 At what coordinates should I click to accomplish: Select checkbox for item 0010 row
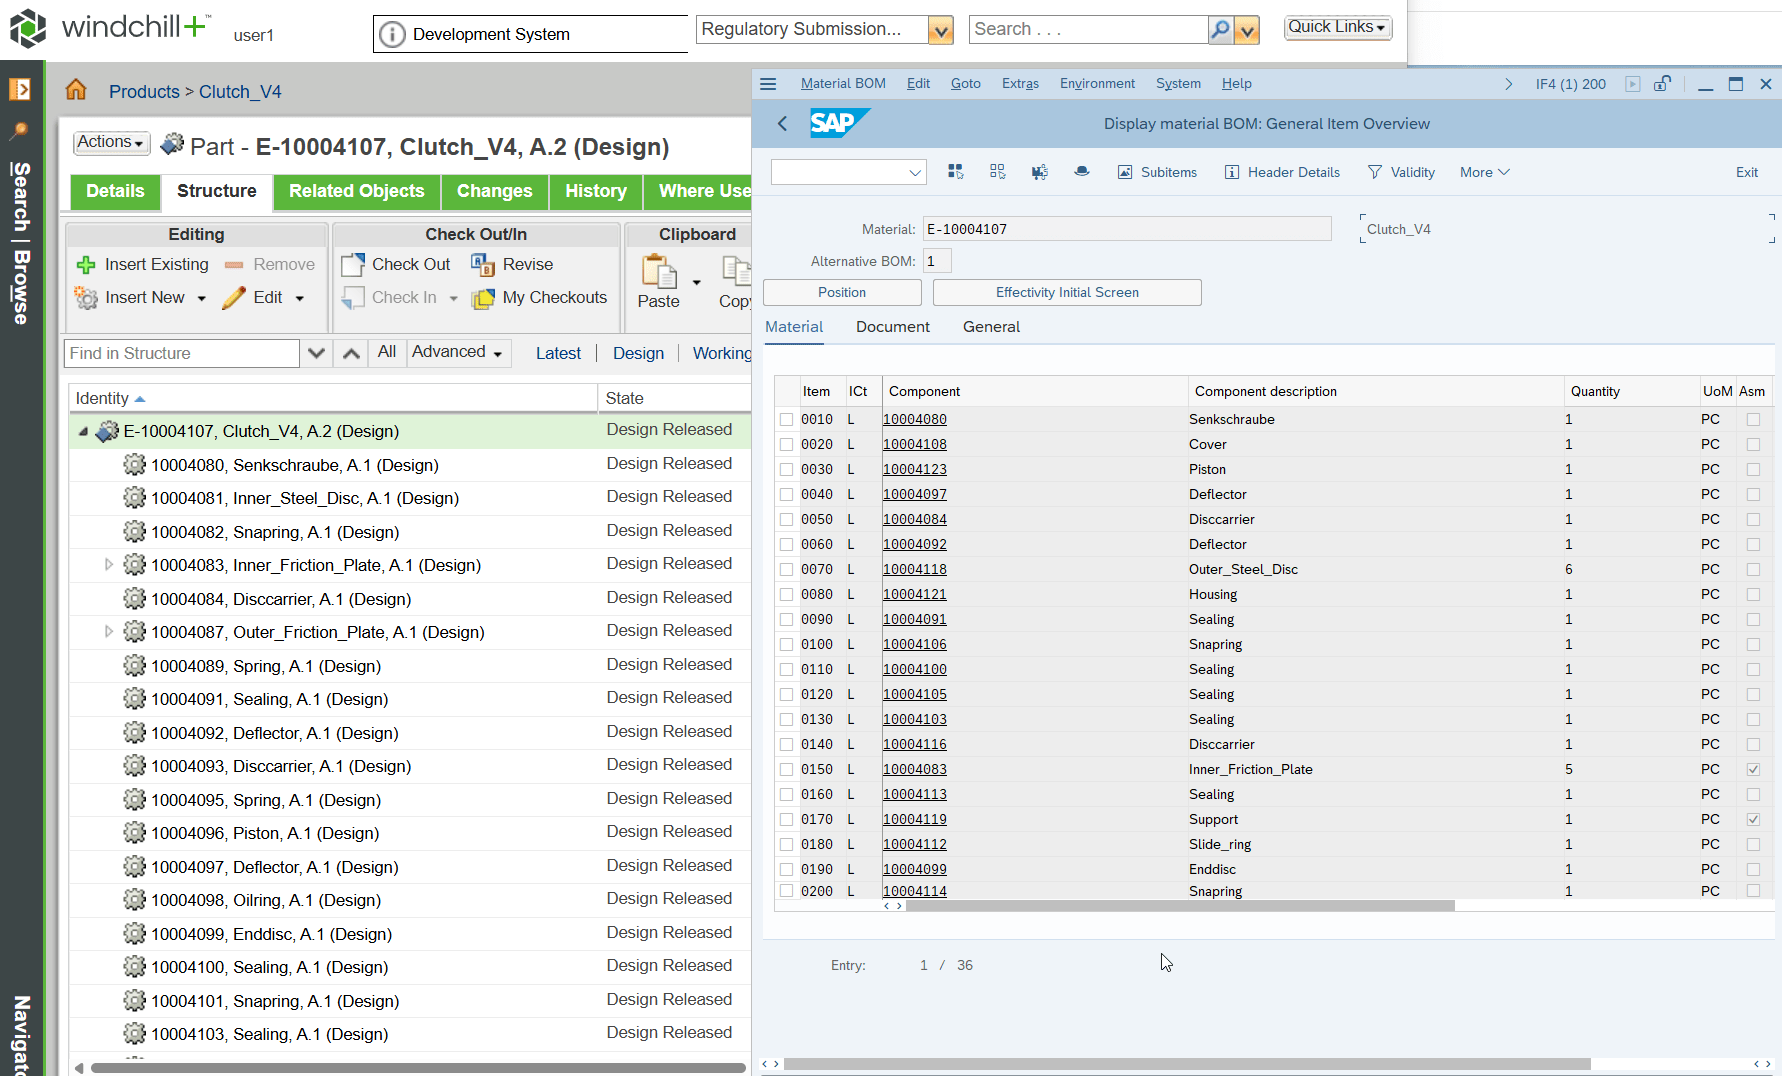786,420
